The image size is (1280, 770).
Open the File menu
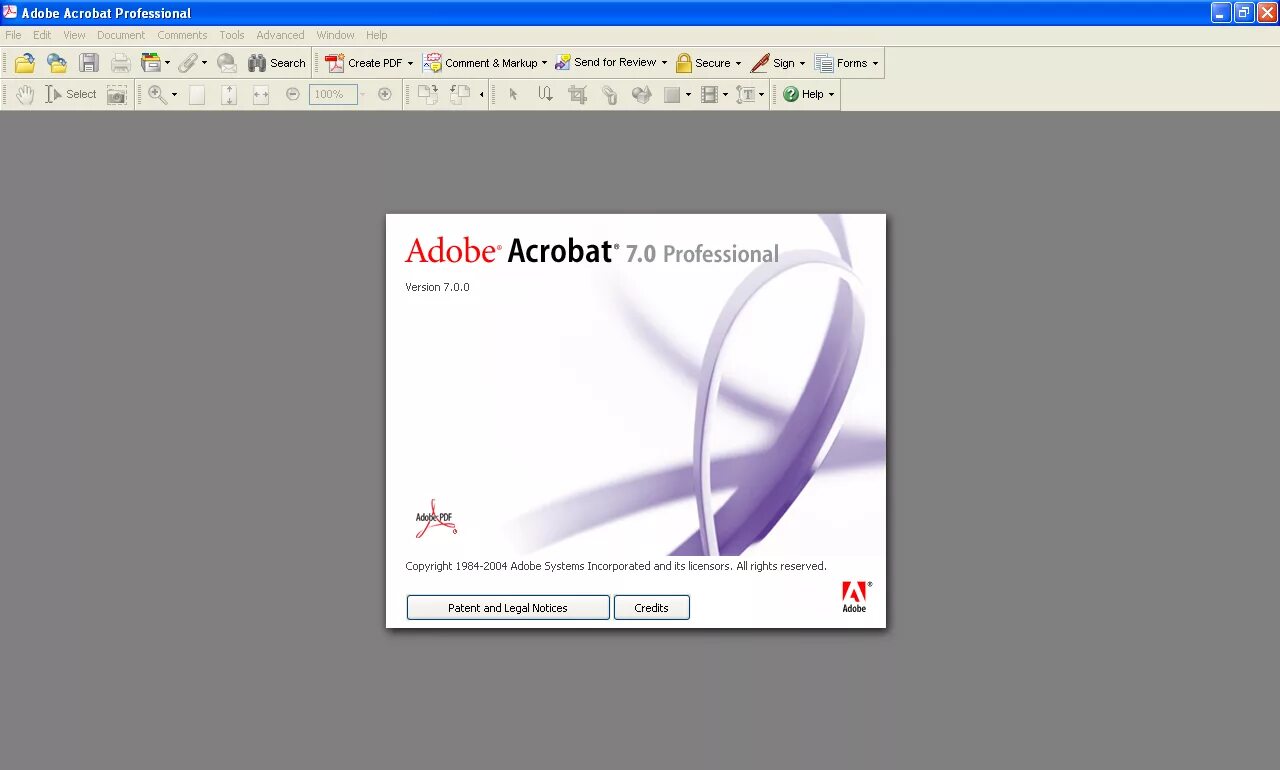[13, 35]
